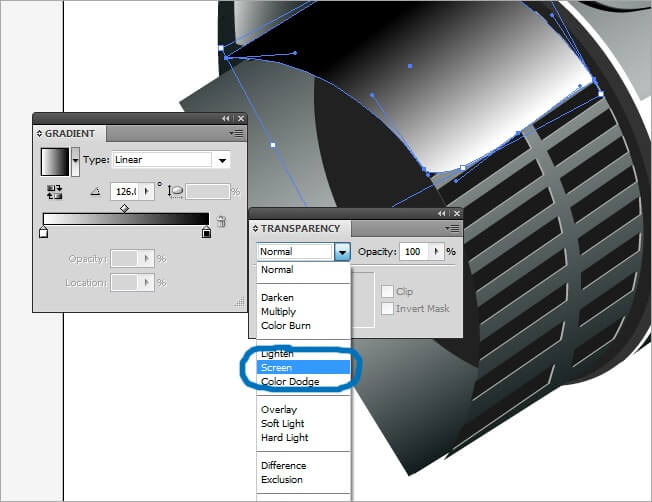
Task: Click the blending mode dropdown arrow
Action: point(342,252)
